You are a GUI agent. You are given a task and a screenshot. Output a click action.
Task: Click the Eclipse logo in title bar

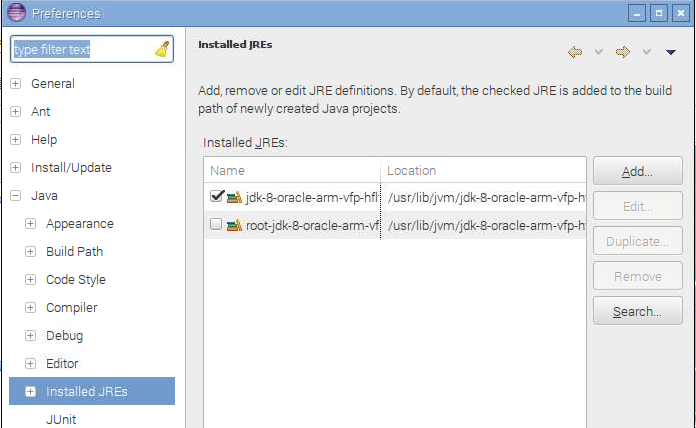click(16, 12)
